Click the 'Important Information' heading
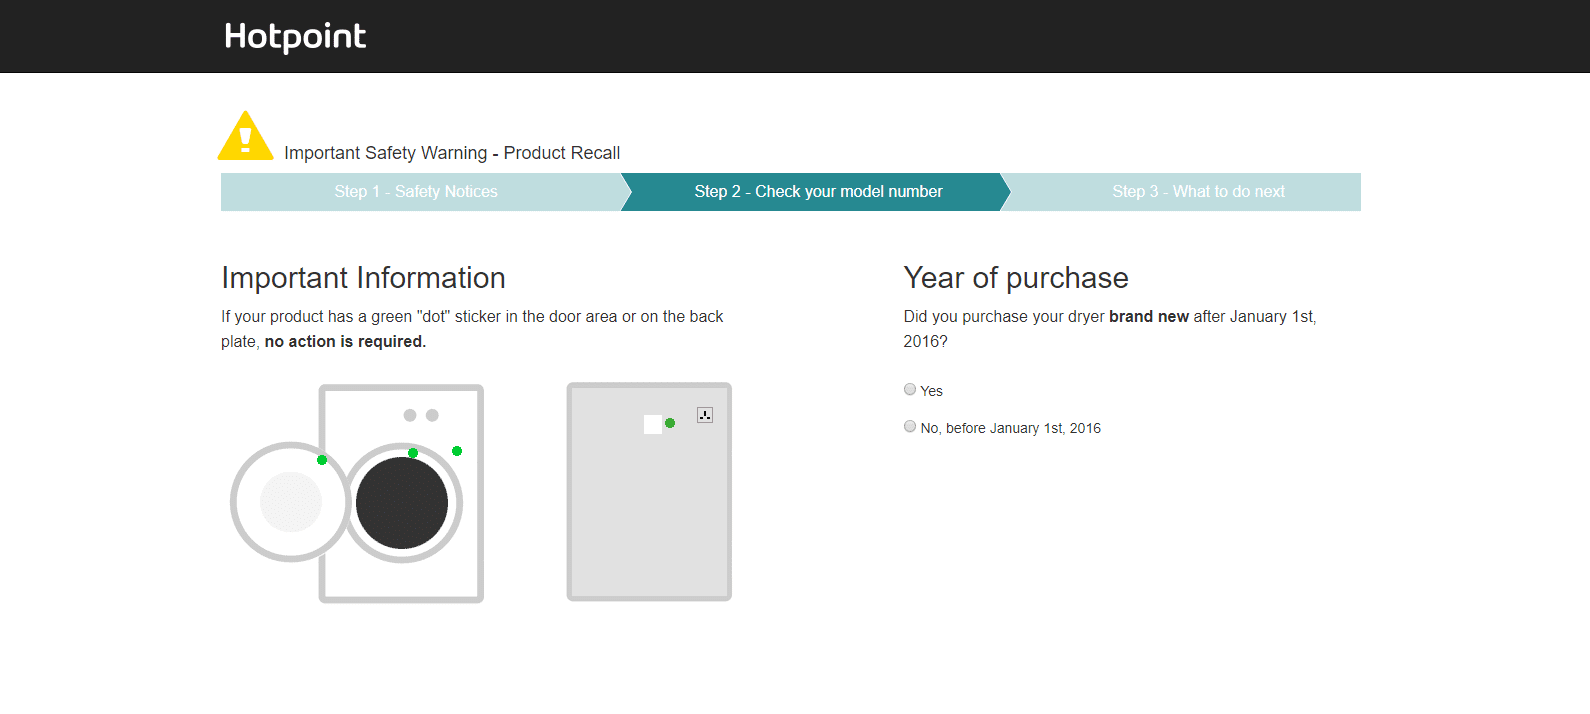The width and height of the screenshot is (1590, 714). click(363, 278)
